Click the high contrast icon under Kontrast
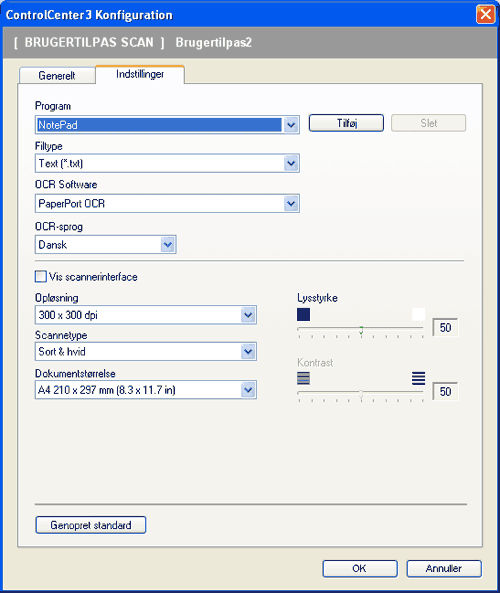The height and width of the screenshot is (593, 500). tap(418, 378)
